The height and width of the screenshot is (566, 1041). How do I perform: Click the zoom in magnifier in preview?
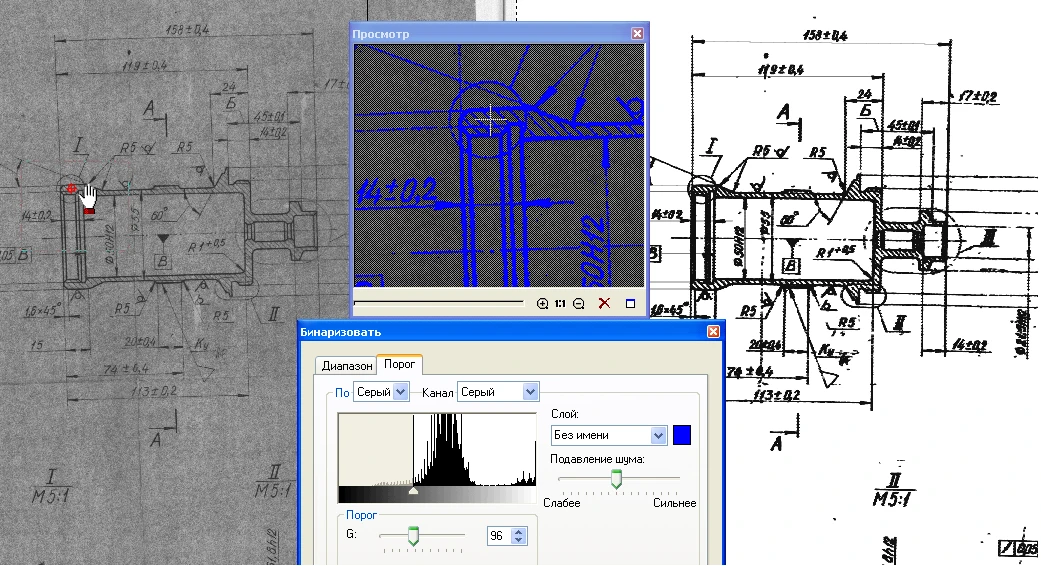(542, 304)
